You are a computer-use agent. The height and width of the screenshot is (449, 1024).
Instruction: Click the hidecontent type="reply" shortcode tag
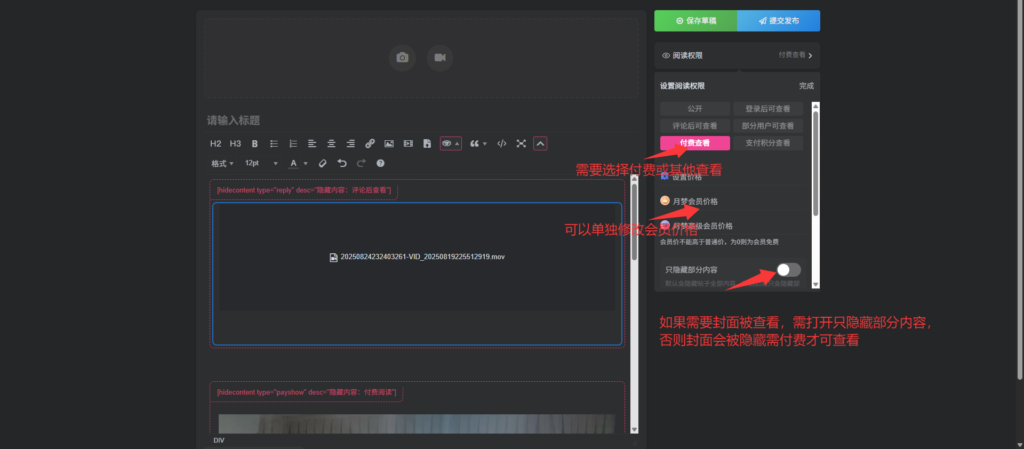pyautogui.click(x=304, y=190)
